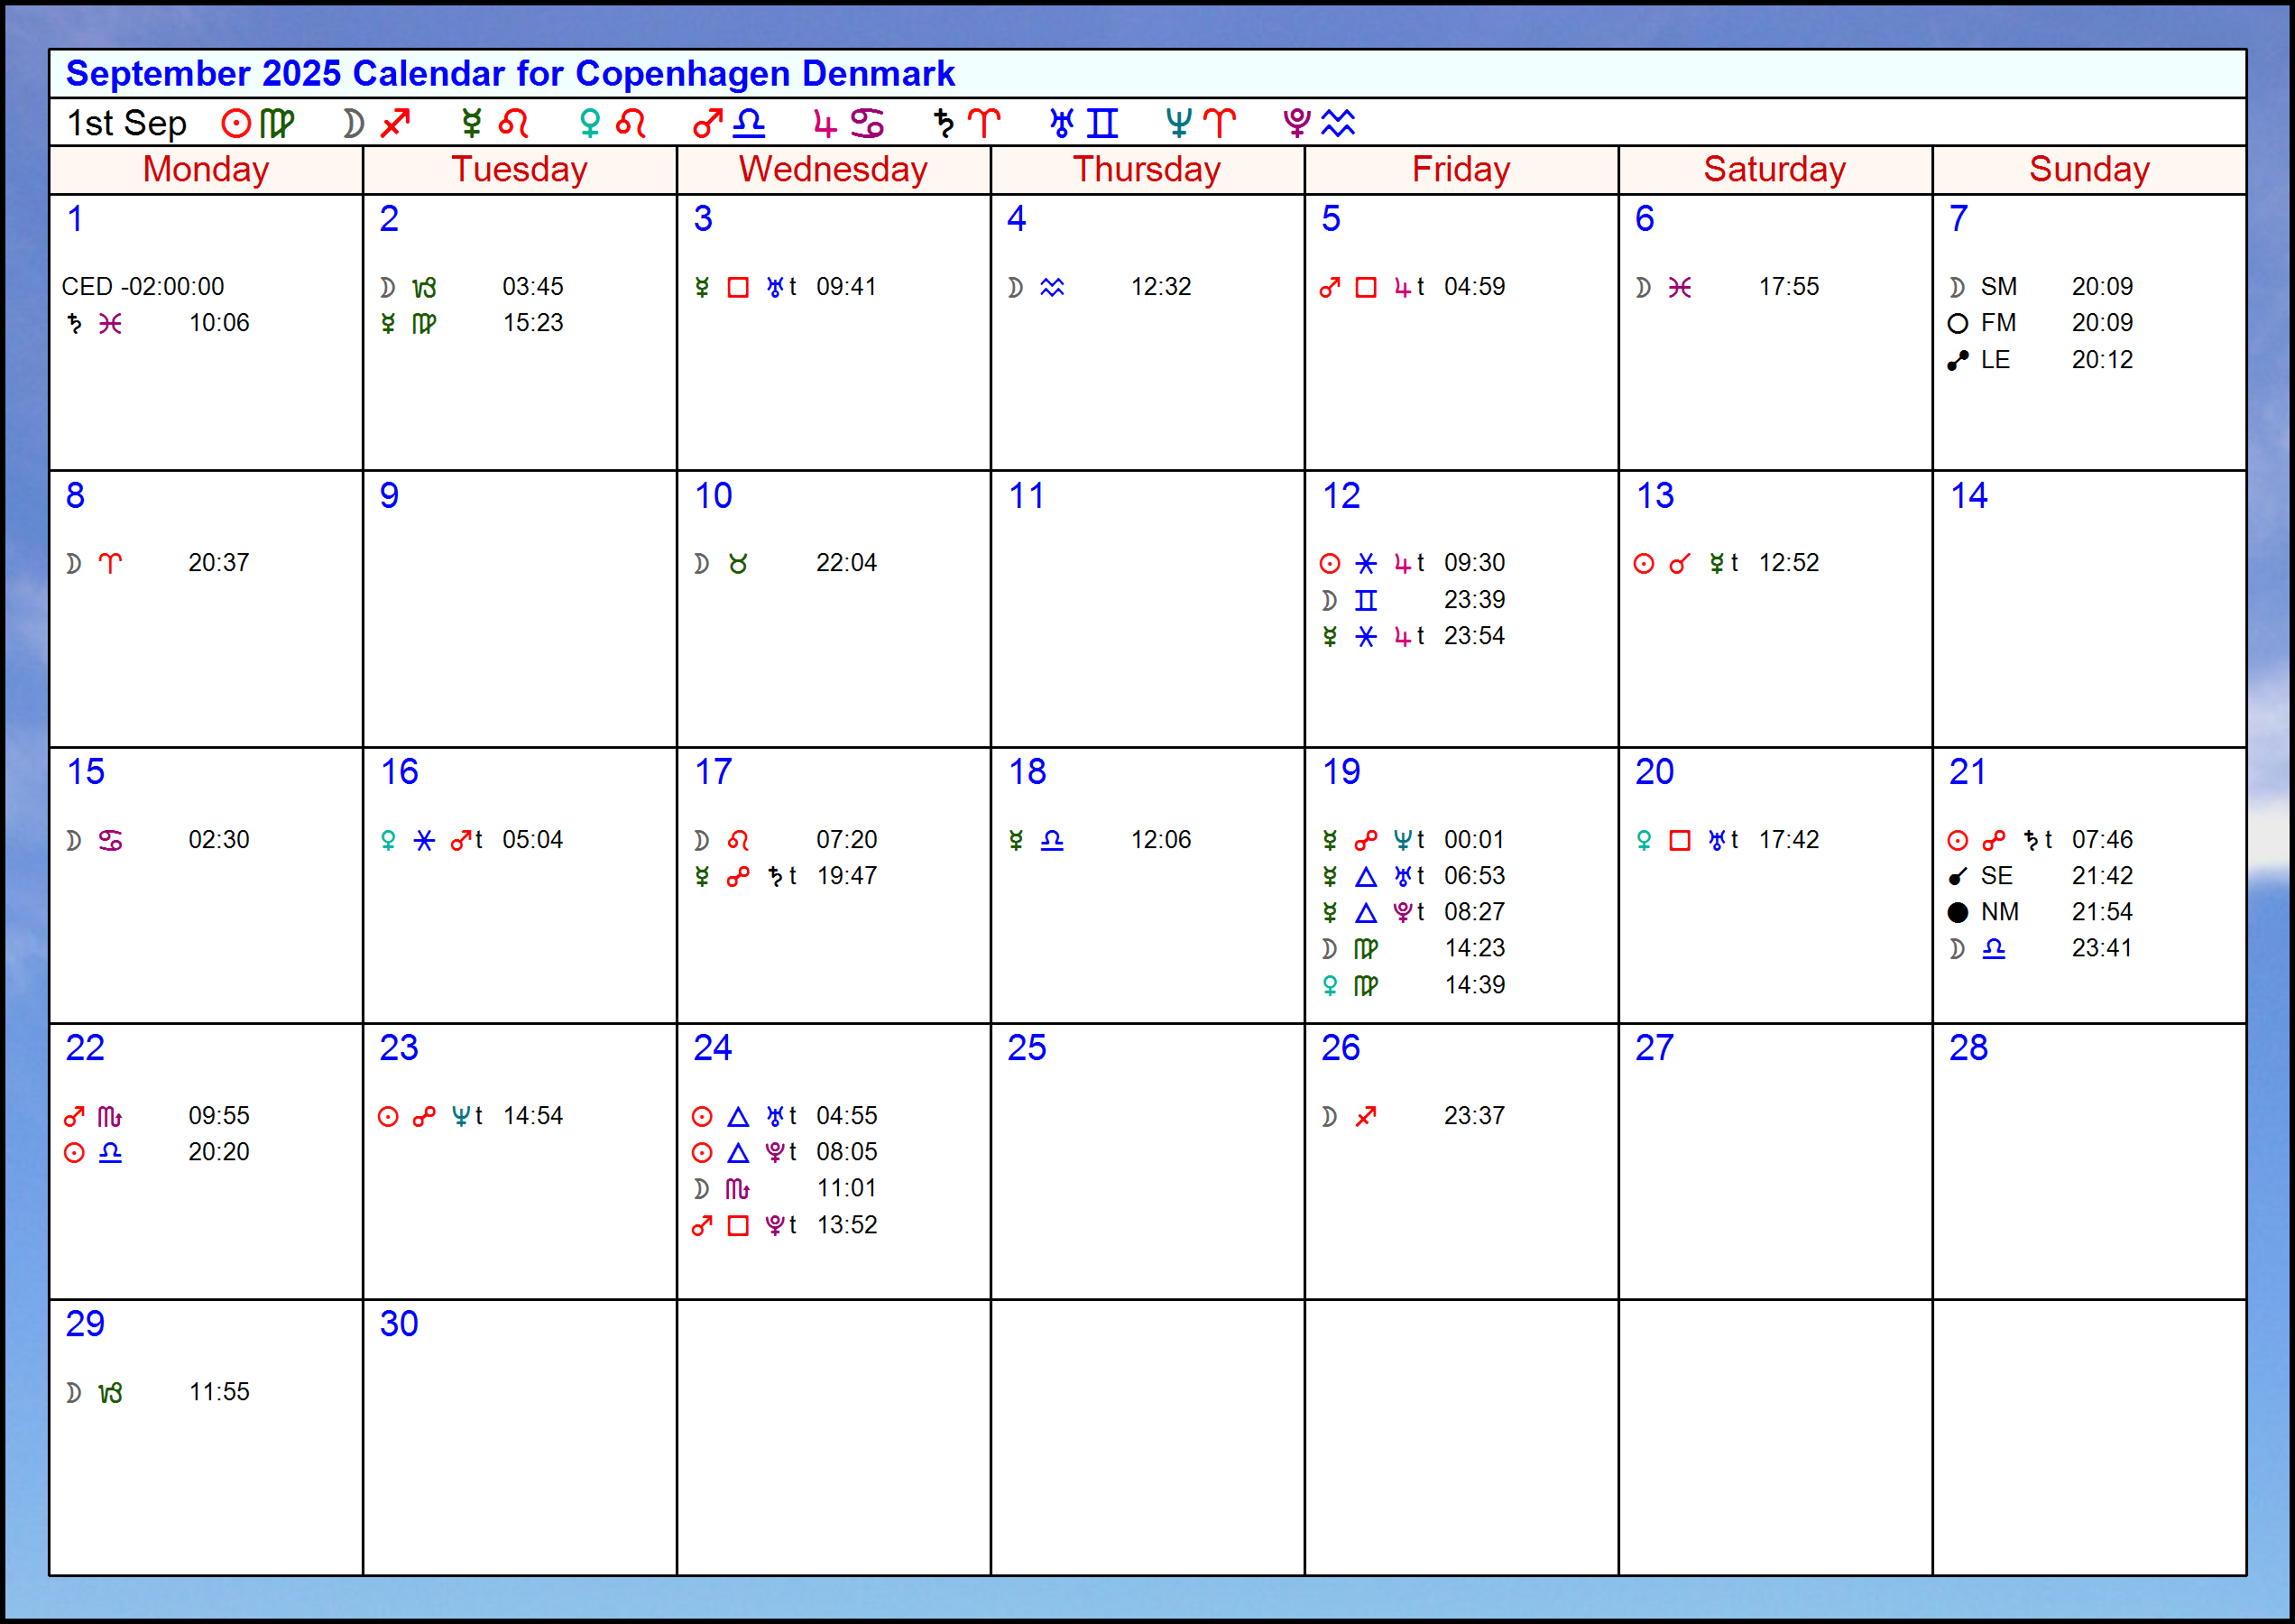2295x1624 pixels.
Task: Click the 1st Sep label in the header
Action: (x=126, y=122)
